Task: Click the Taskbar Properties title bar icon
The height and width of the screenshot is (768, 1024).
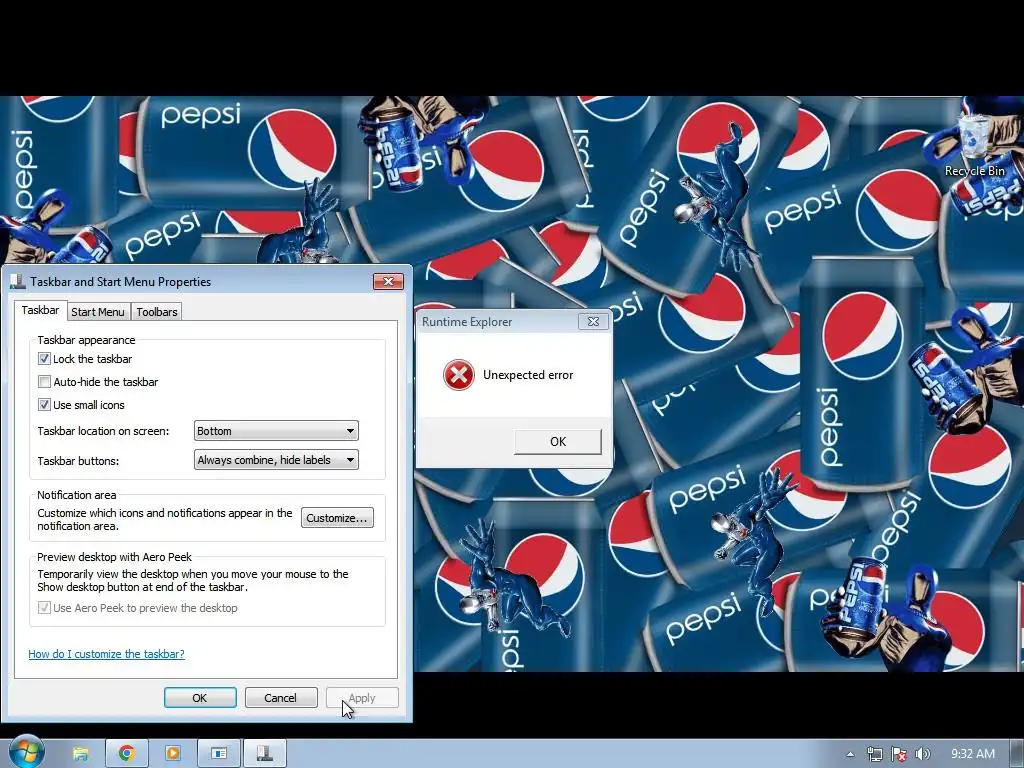Action: pos(18,281)
